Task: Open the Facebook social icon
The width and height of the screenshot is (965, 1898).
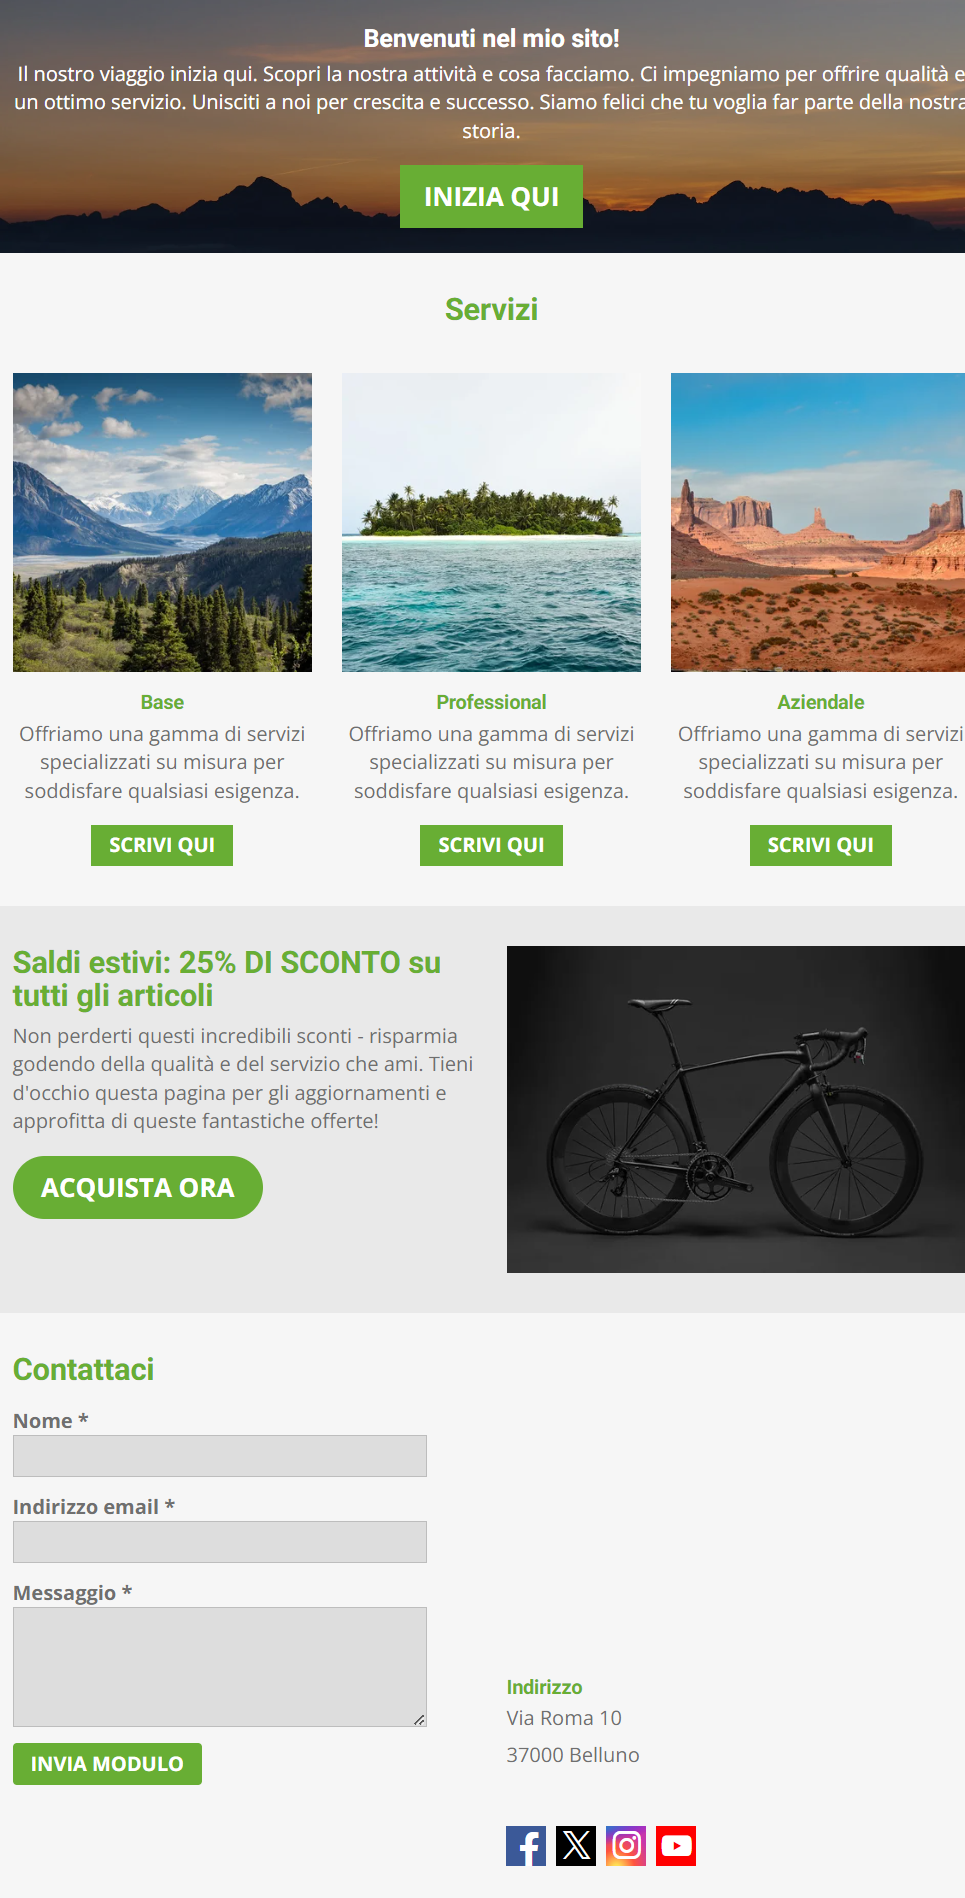Action: pyautogui.click(x=526, y=1846)
